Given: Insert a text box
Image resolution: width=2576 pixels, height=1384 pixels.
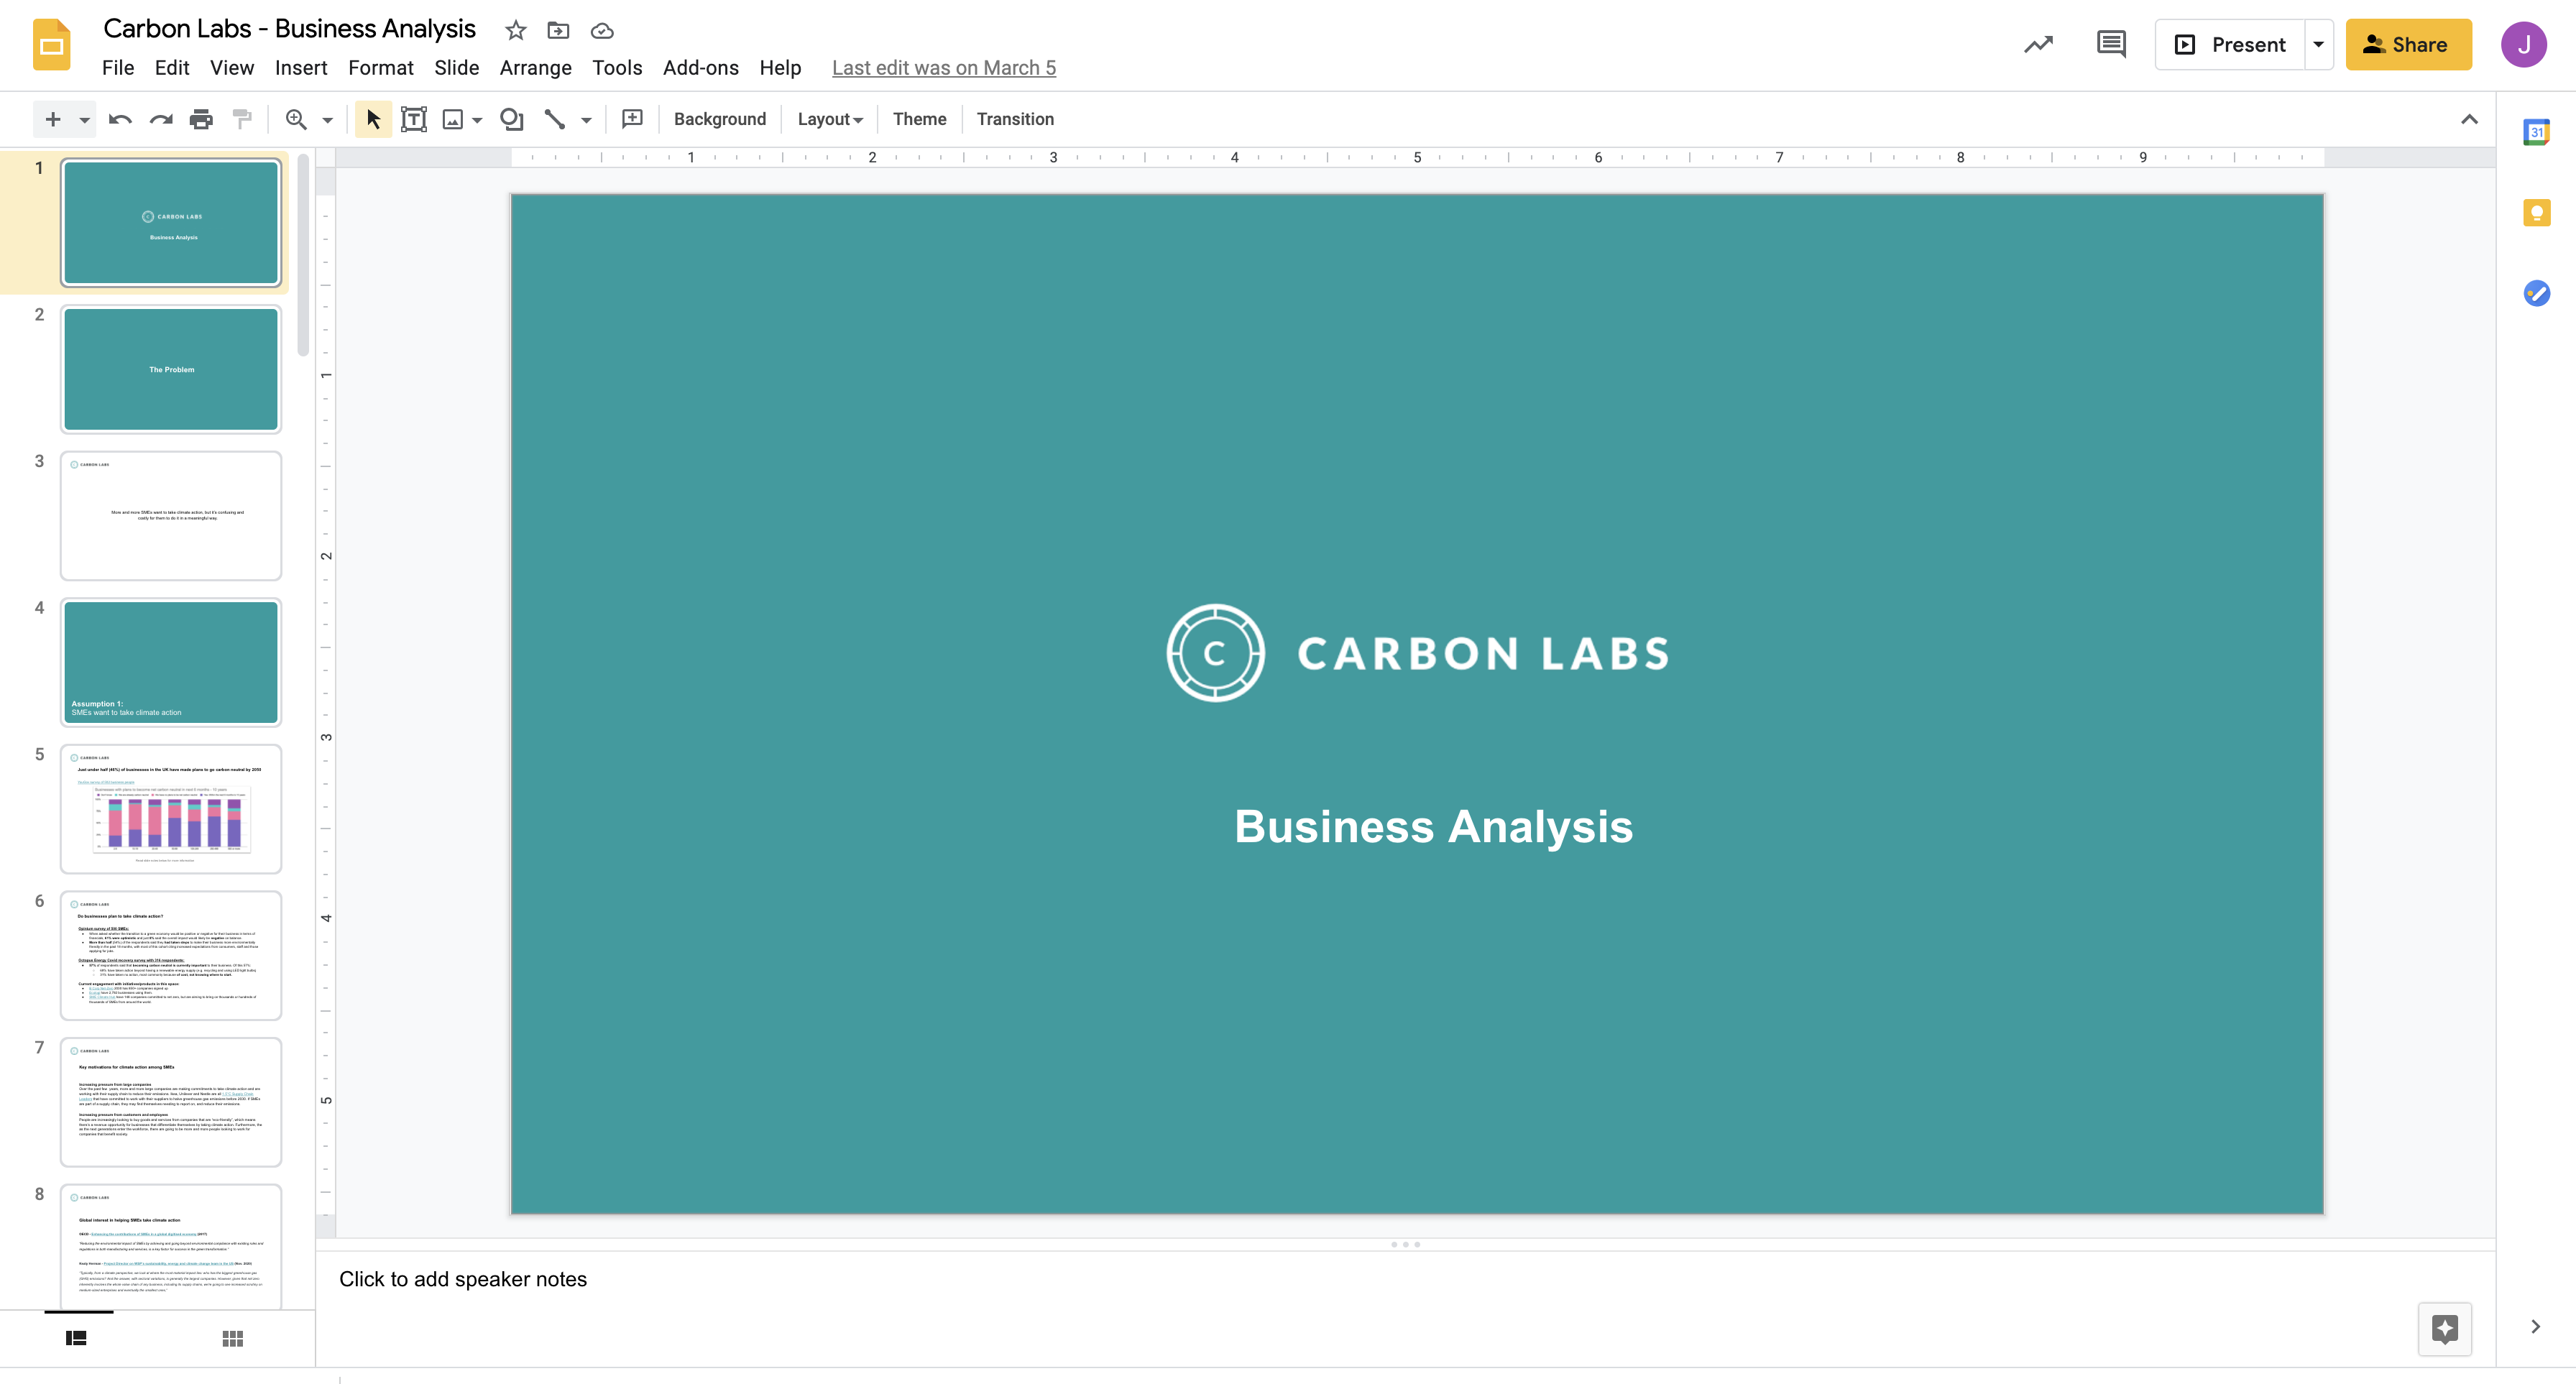Looking at the screenshot, I should tap(413, 119).
